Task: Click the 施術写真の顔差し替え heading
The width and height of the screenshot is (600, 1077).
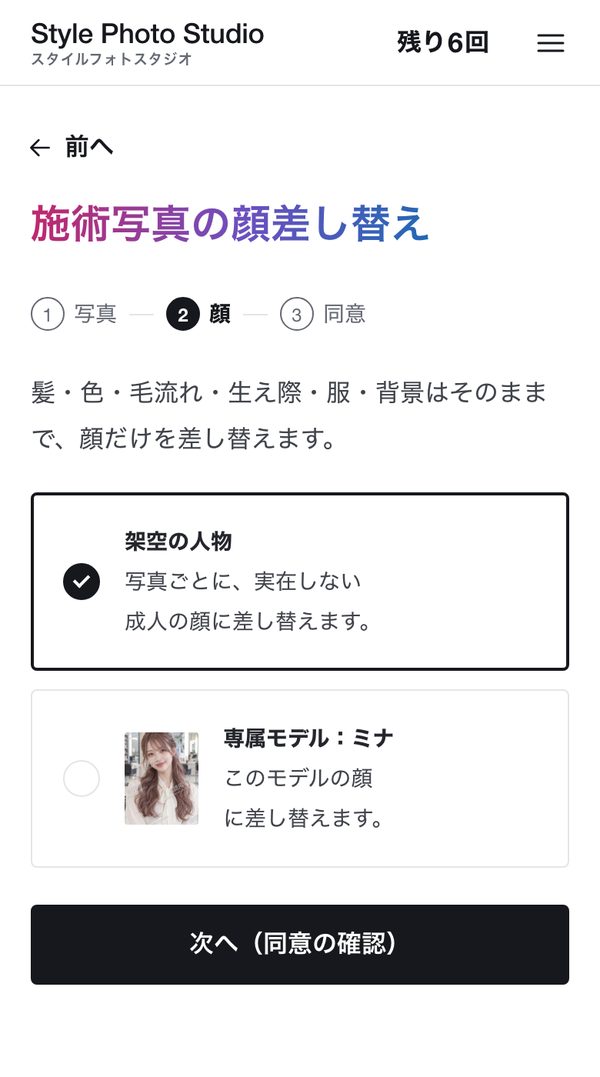Action: (x=230, y=224)
